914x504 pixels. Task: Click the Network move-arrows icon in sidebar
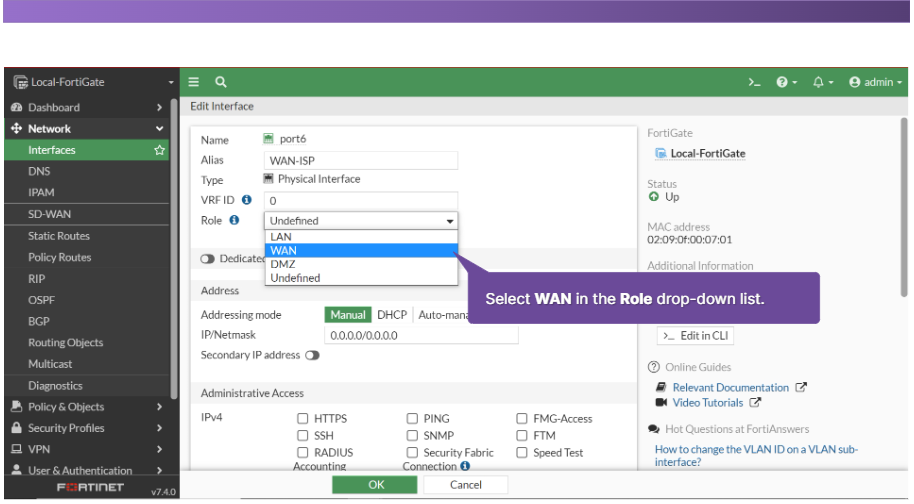(x=16, y=128)
